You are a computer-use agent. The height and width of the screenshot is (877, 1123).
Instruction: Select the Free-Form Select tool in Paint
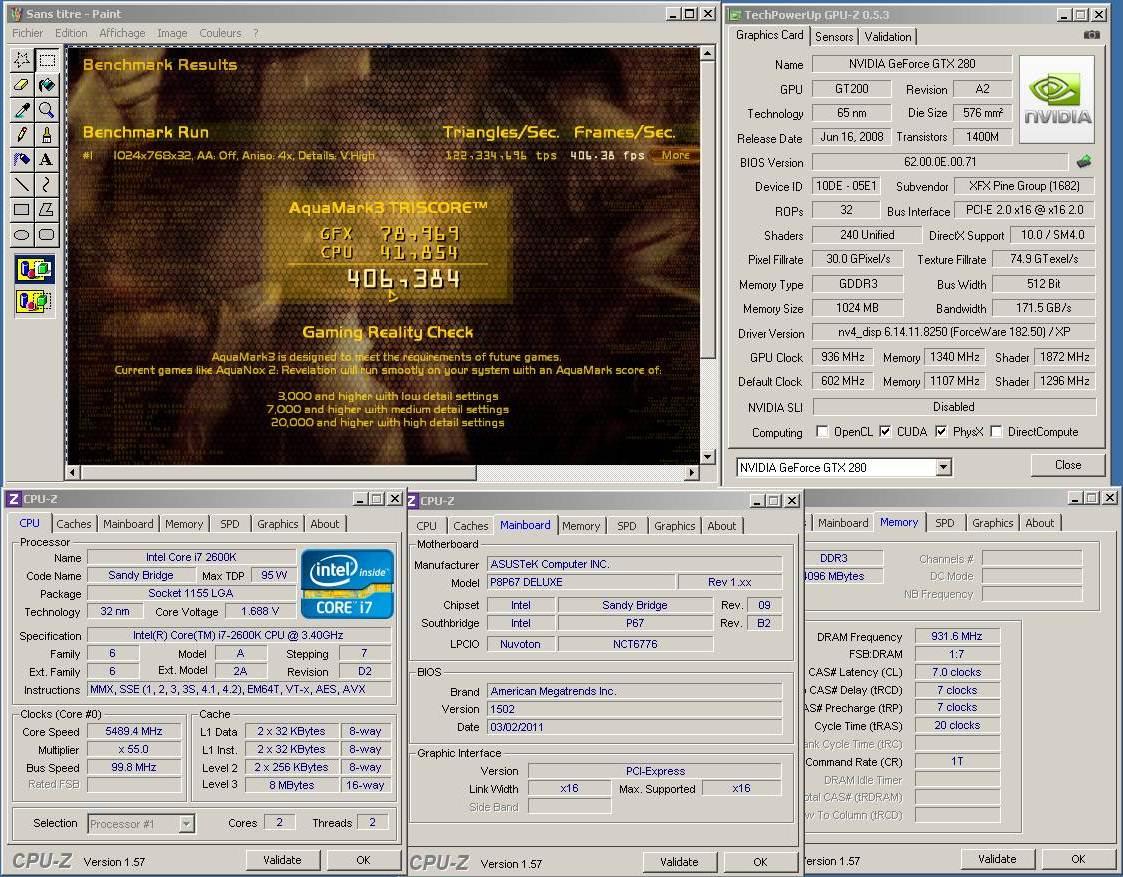[21, 59]
